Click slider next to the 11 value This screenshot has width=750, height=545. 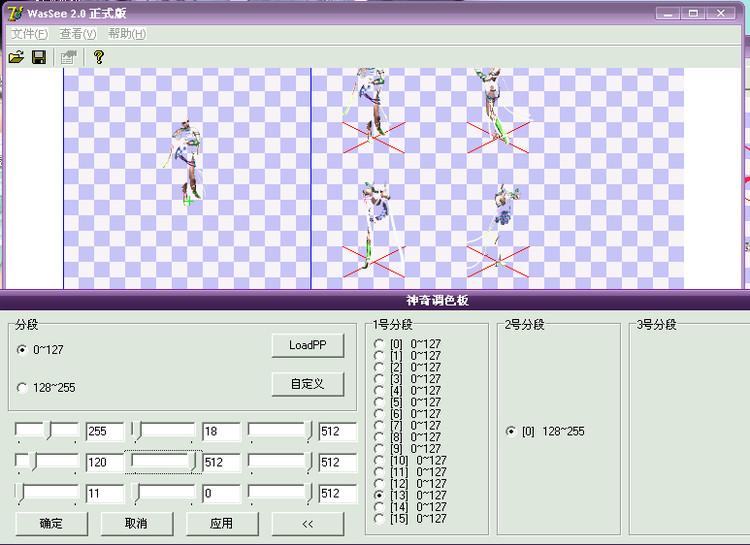coord(47,493)
